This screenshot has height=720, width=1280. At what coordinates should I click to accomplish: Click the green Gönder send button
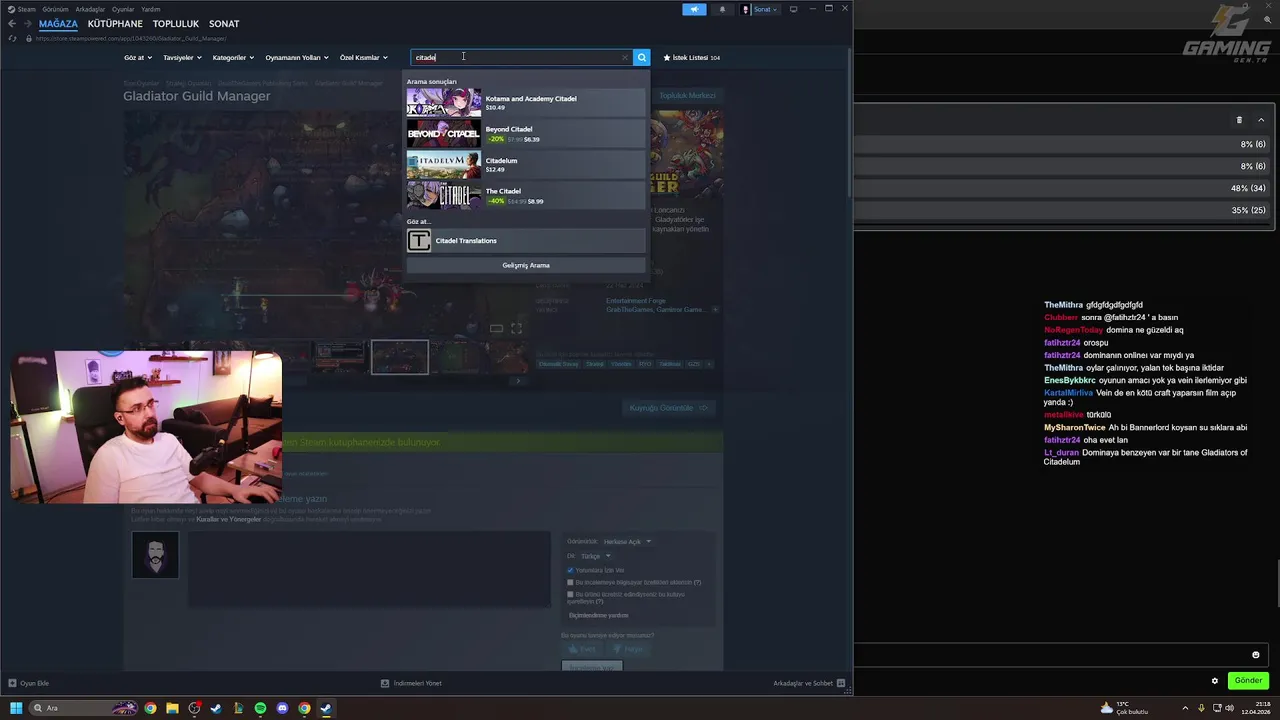point(1248,680)
